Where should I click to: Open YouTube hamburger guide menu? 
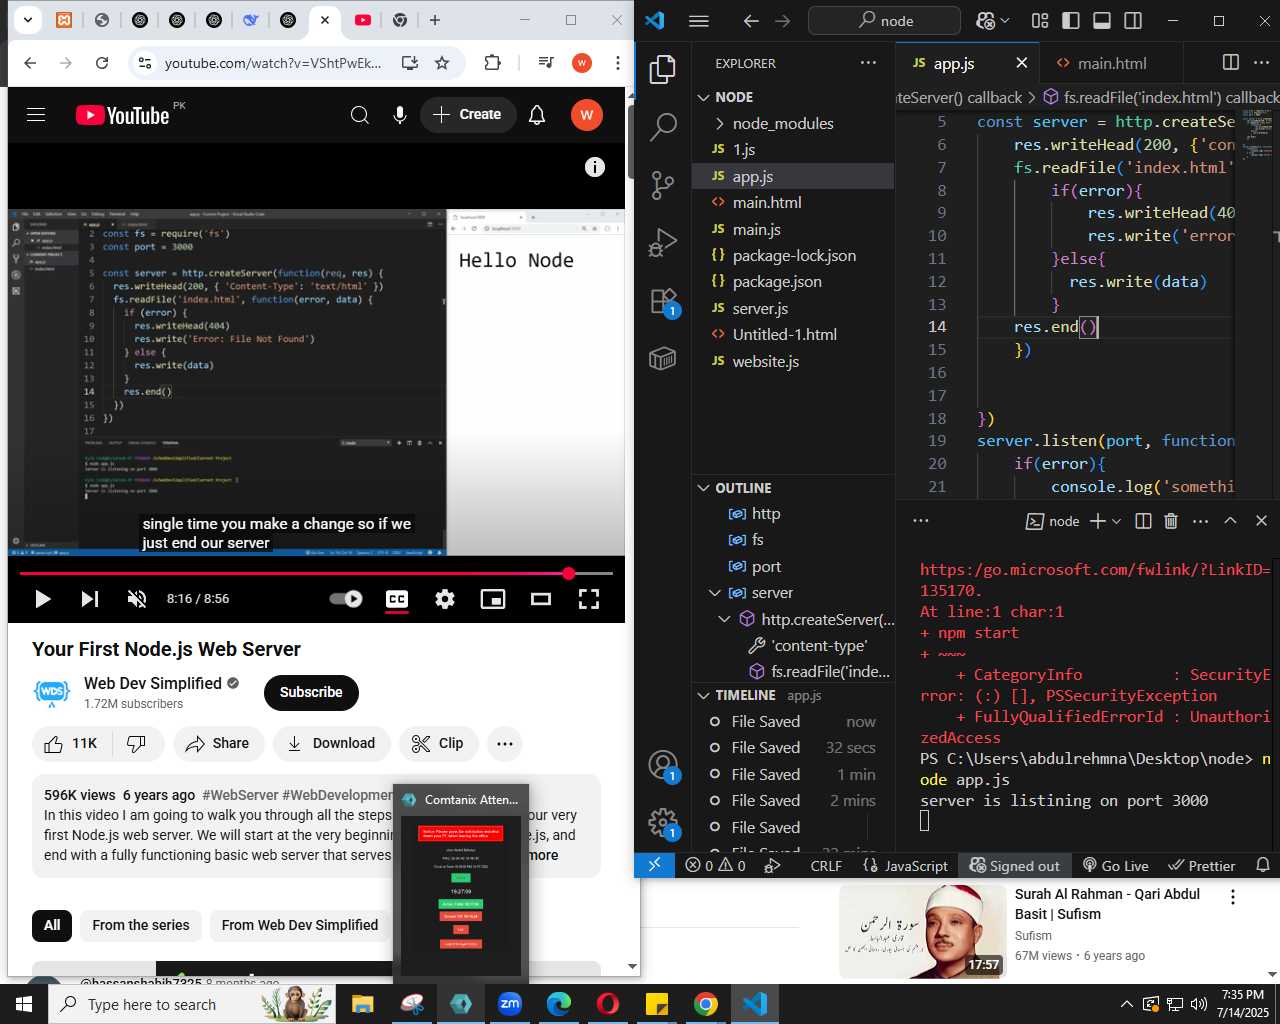[x=36, y=115]
